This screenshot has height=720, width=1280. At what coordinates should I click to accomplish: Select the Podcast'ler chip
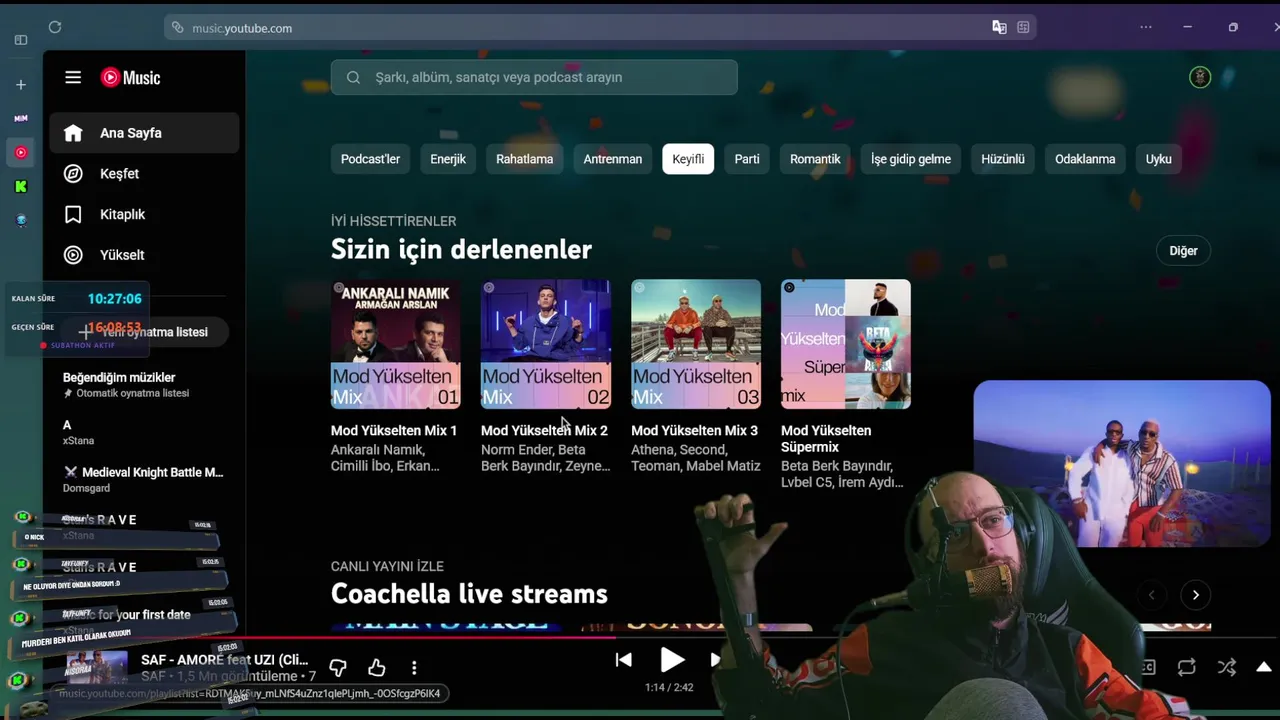[370, 159]
